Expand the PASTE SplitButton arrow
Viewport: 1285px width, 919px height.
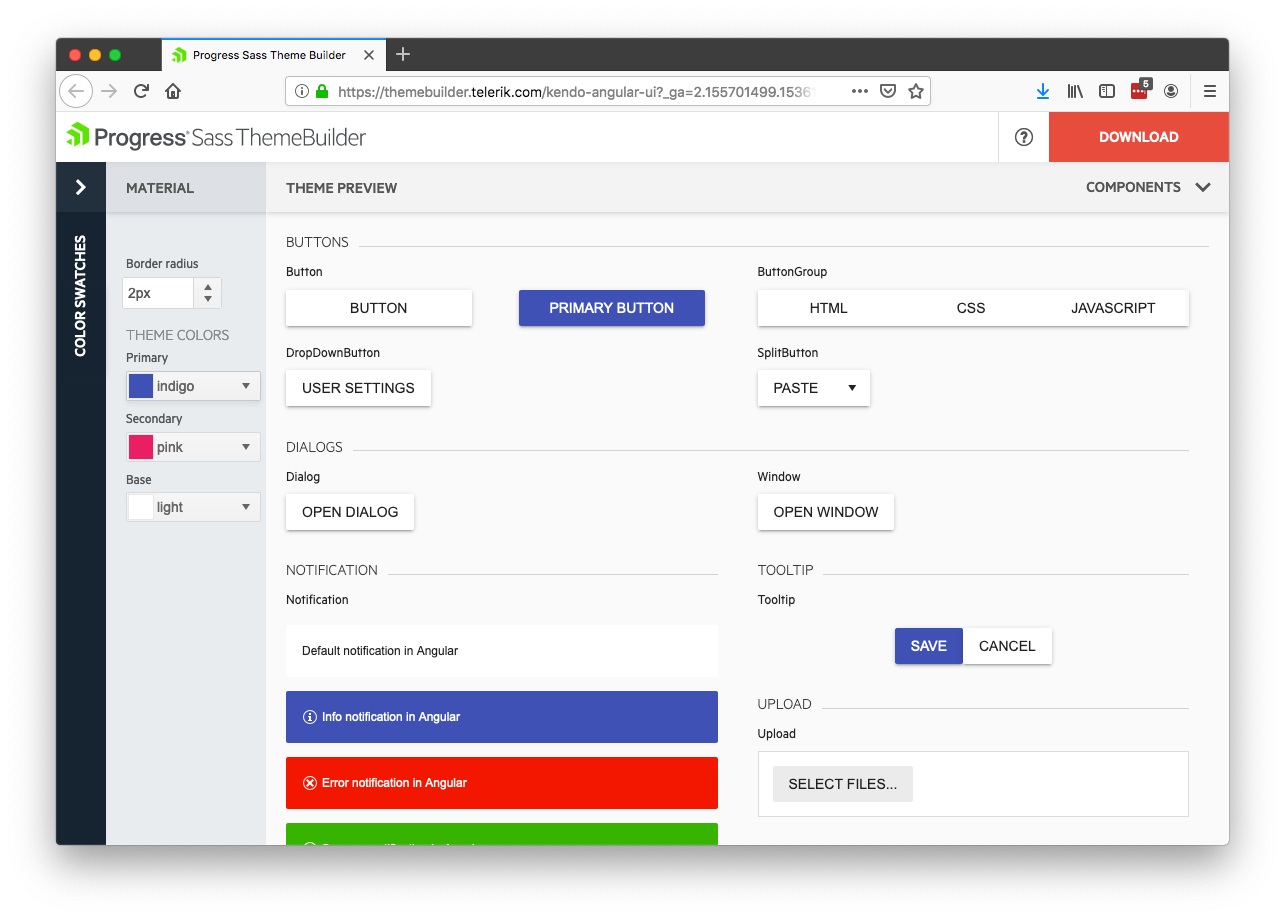pos(851,387)
